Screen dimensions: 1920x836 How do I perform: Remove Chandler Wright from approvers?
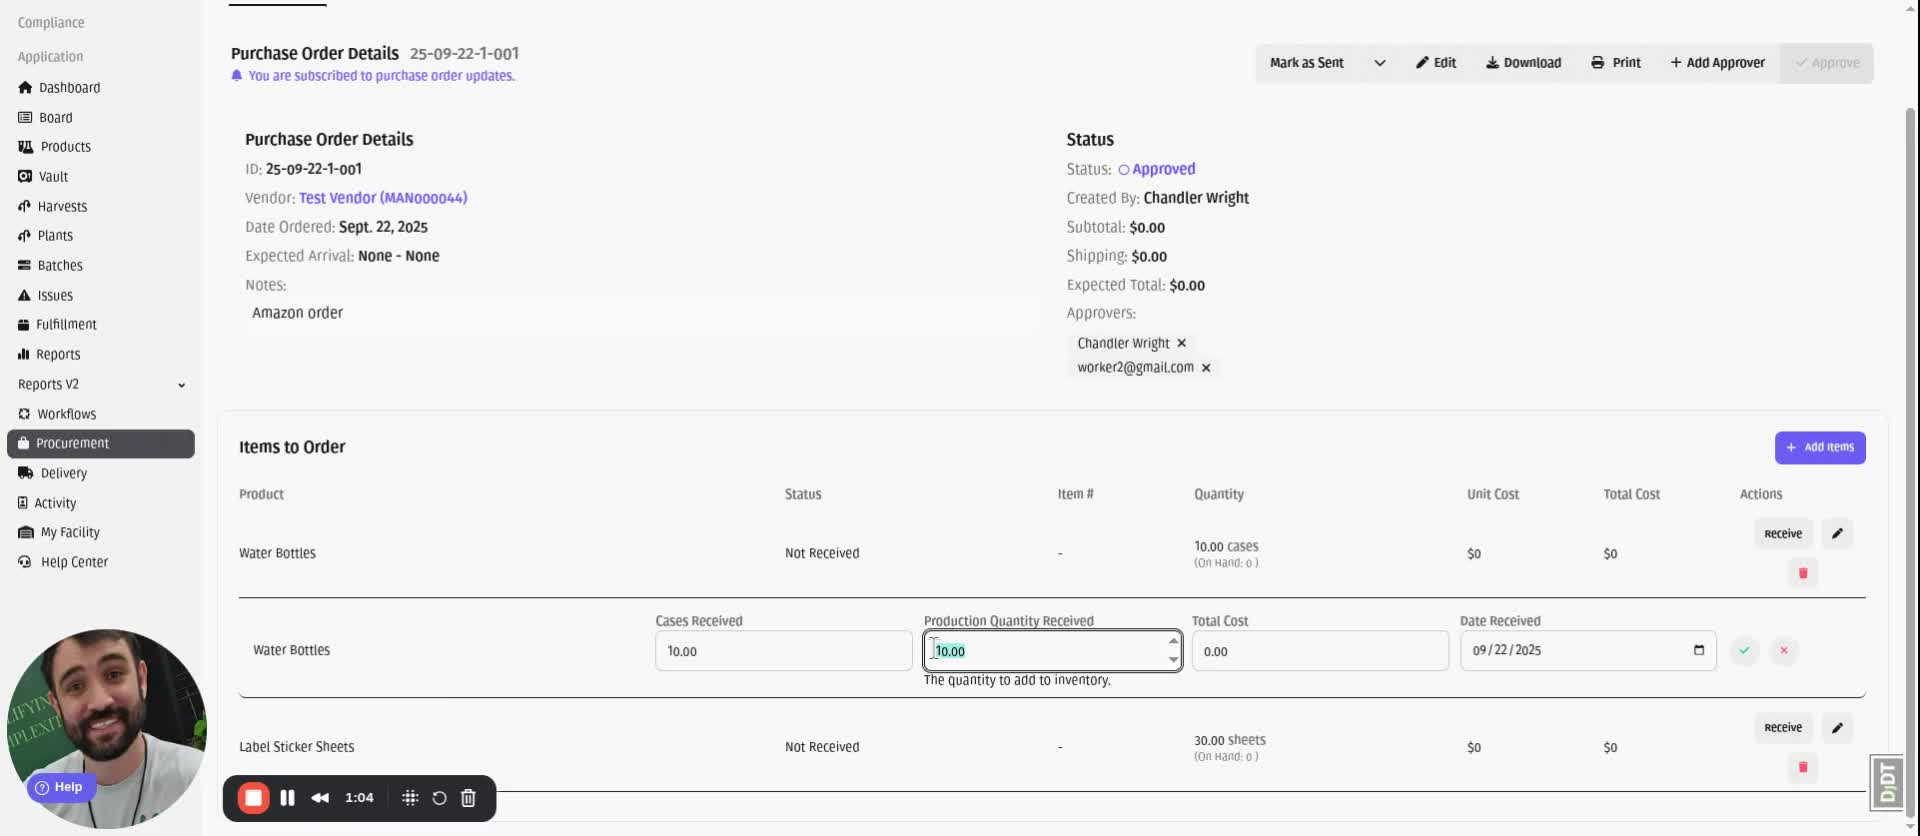pos(1182,343)
